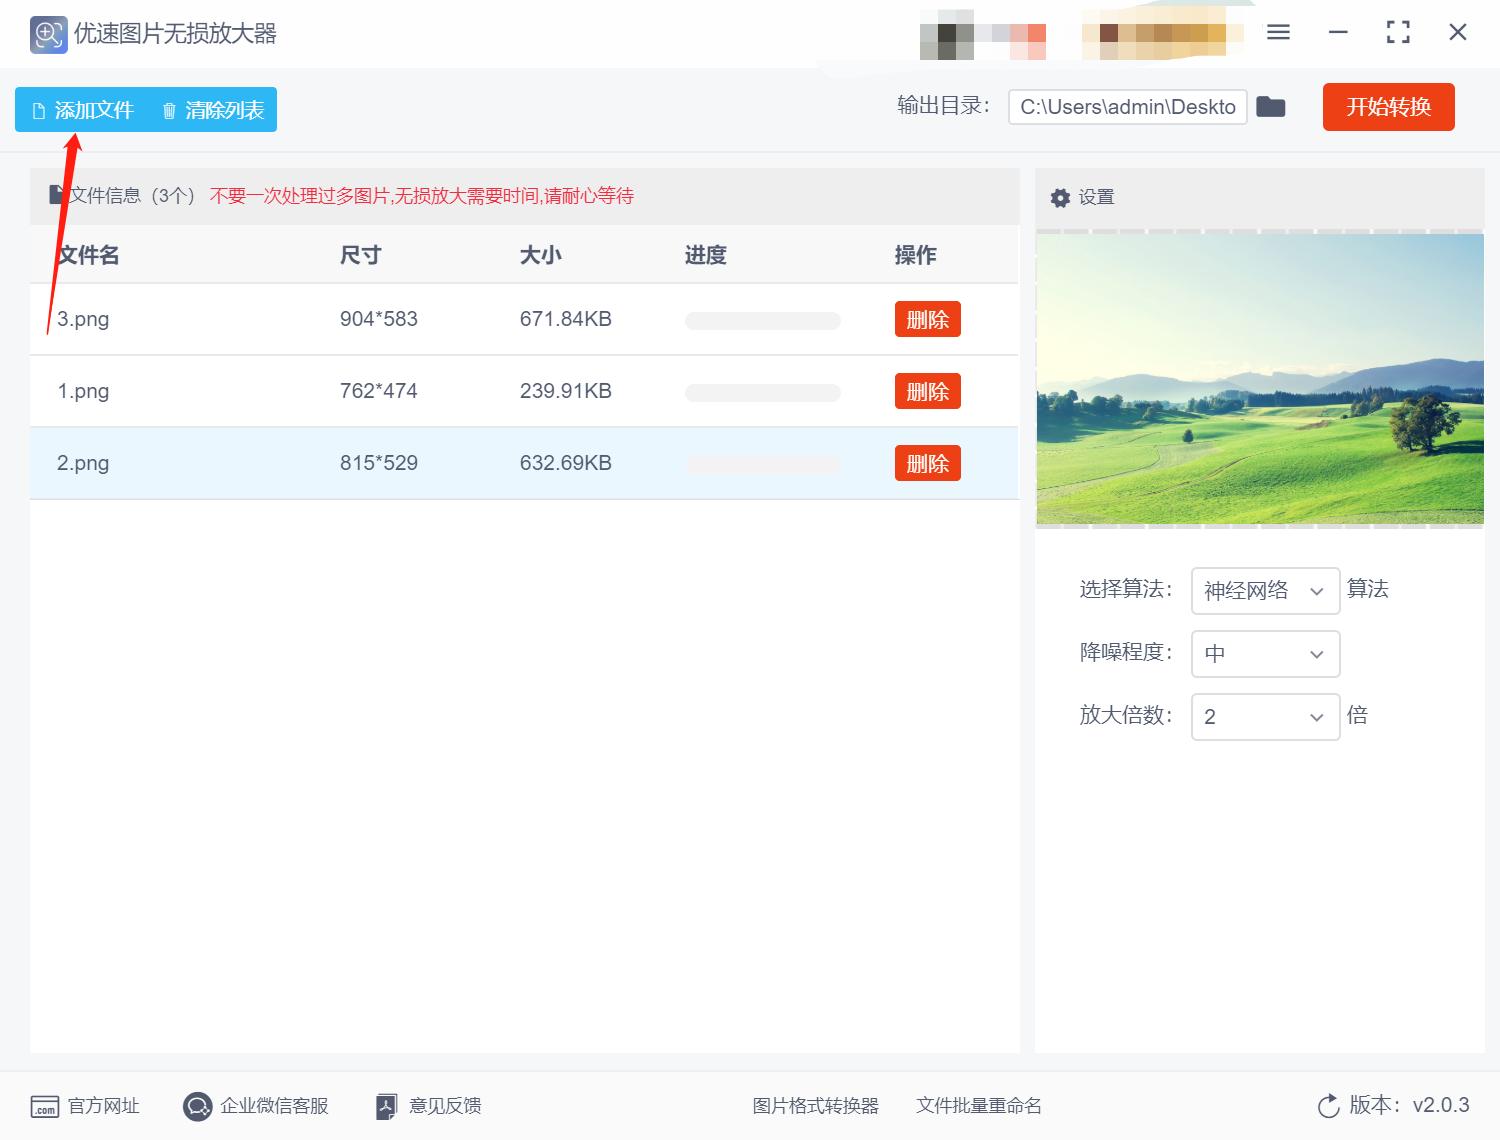
Task: Click the progress bar of 2.png
Action: click(762, 463)
